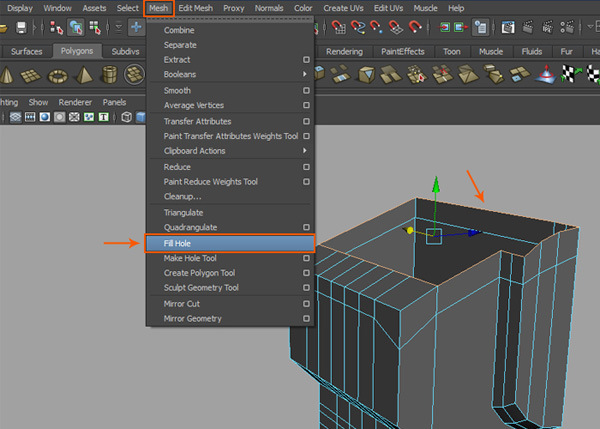Screen dimensions: 600x429
Task: Open Extract options box
Action: point(306,60)
